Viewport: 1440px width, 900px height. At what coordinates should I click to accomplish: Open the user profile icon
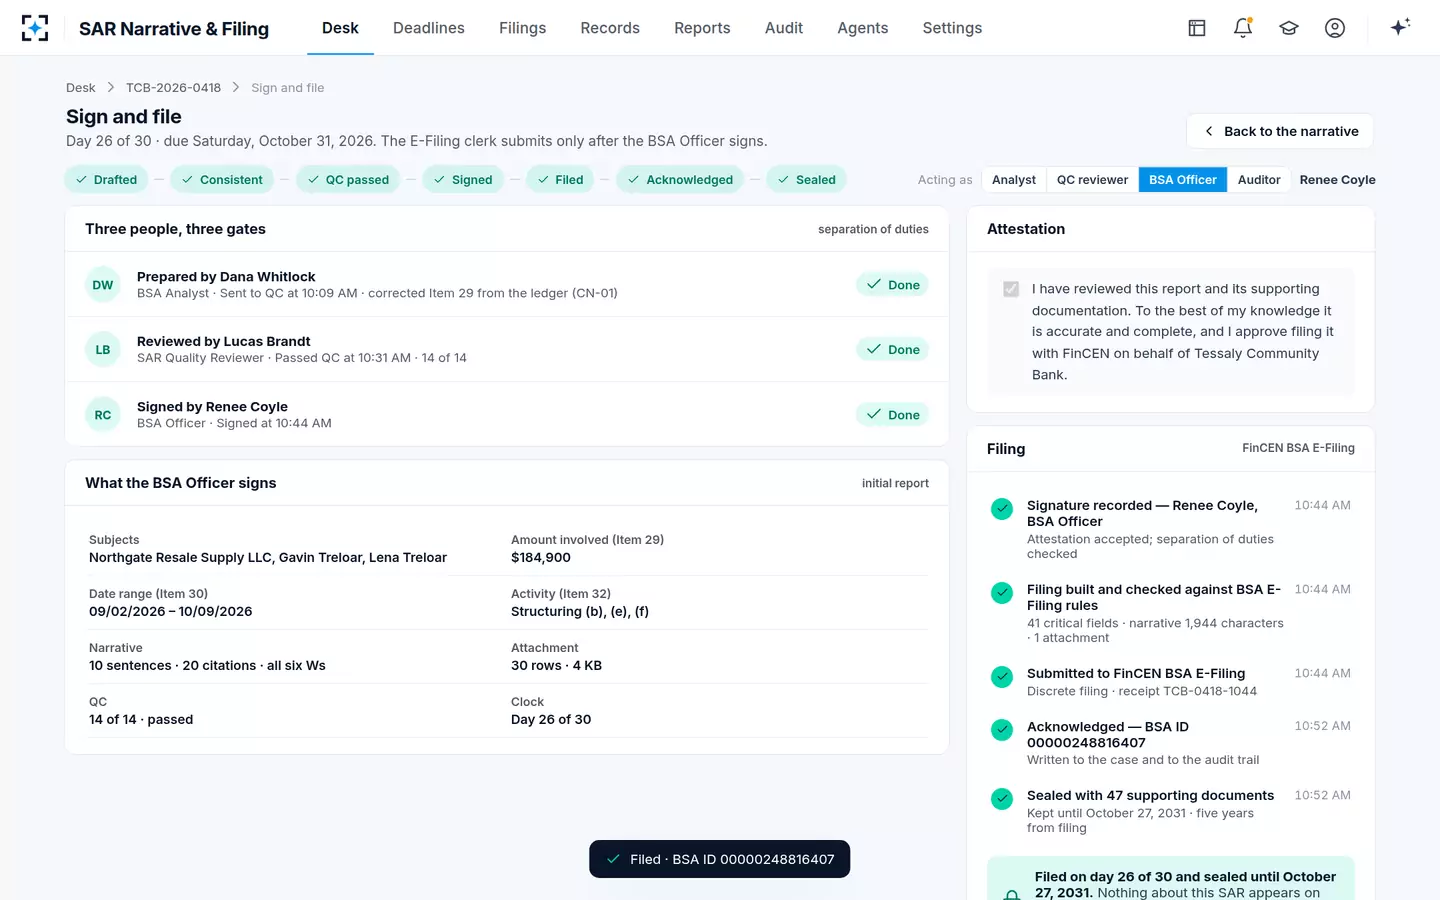(1335, 28)
